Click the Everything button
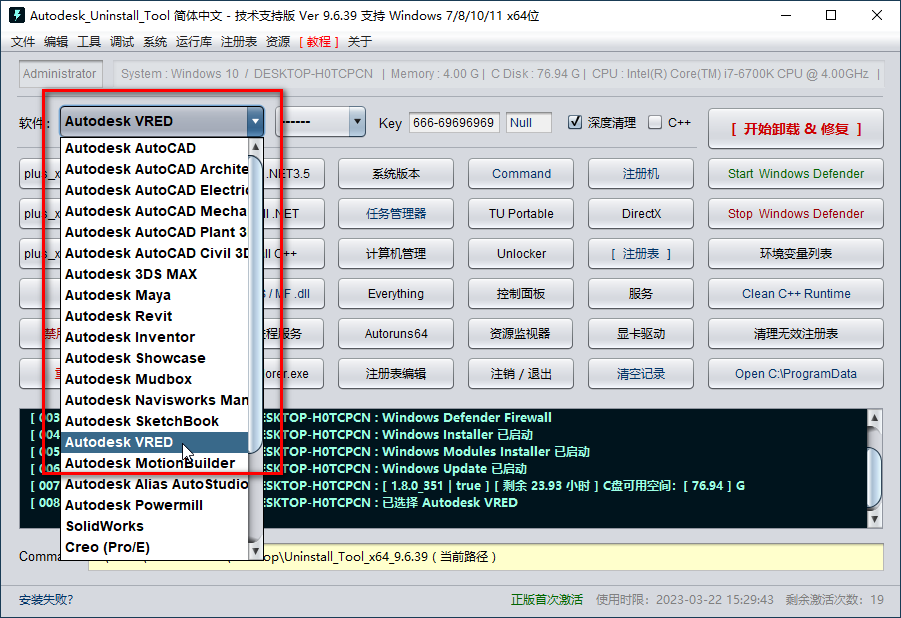The width and height of the screenshot is (901, 618). (396, 294)
